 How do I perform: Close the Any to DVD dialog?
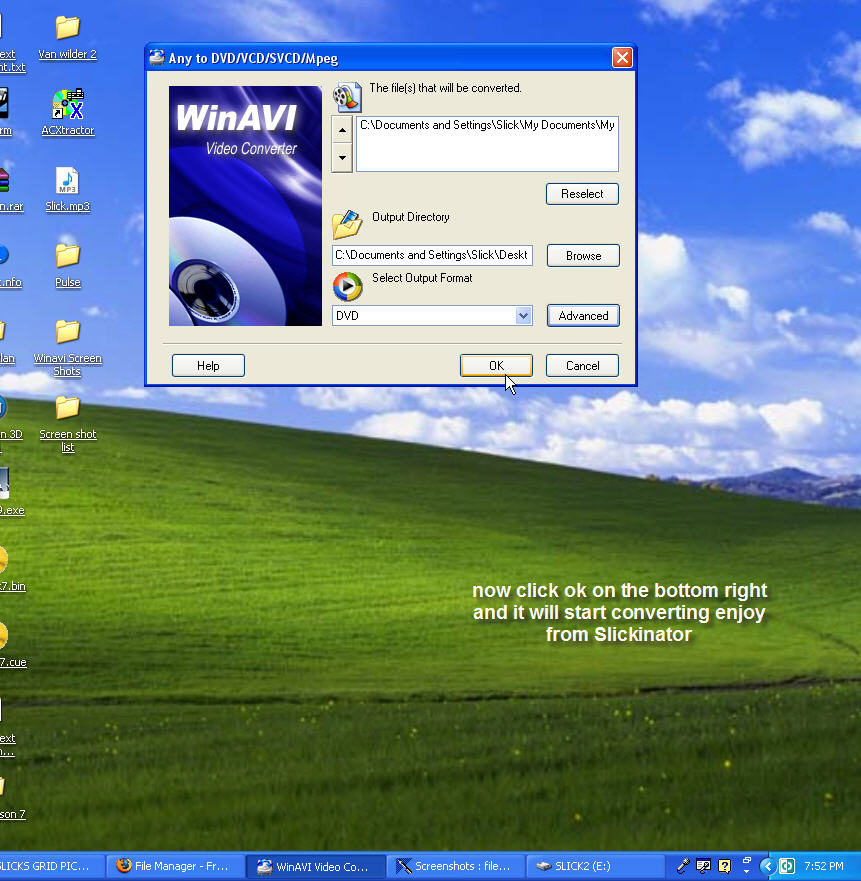click(622, 58)
